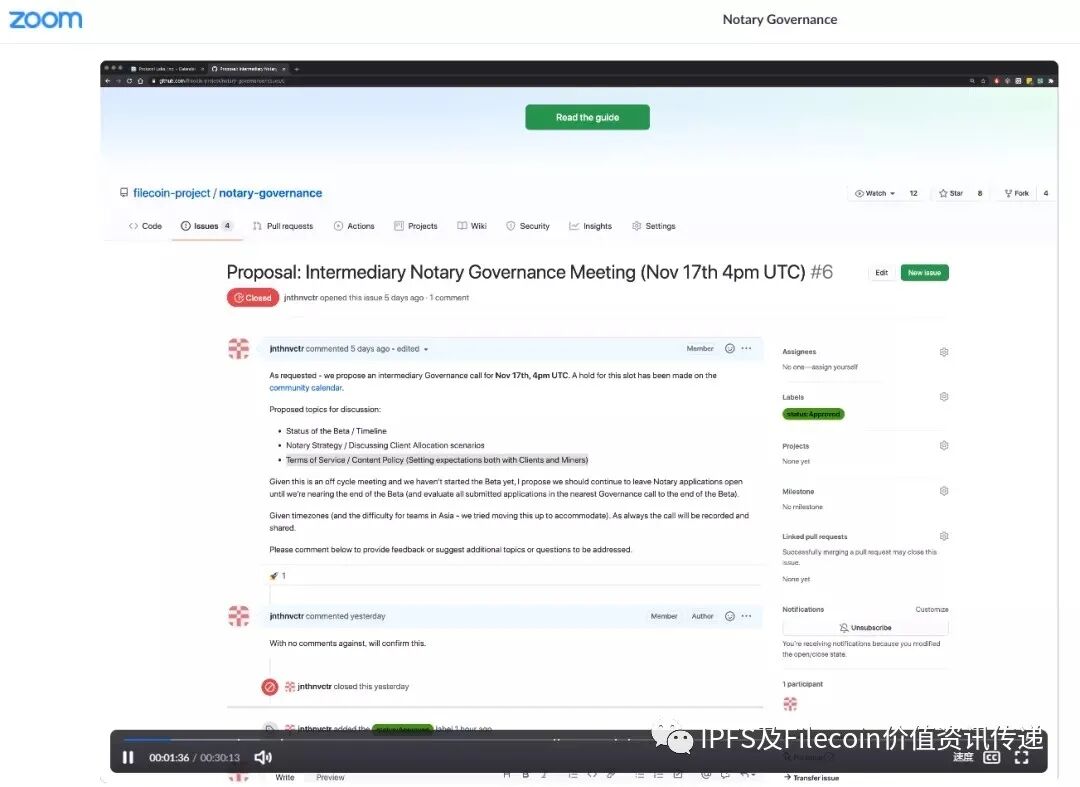This screenshot has width=1080, height=787.
Task: Click the Notary Governance video title
Action: click(780, 19)
